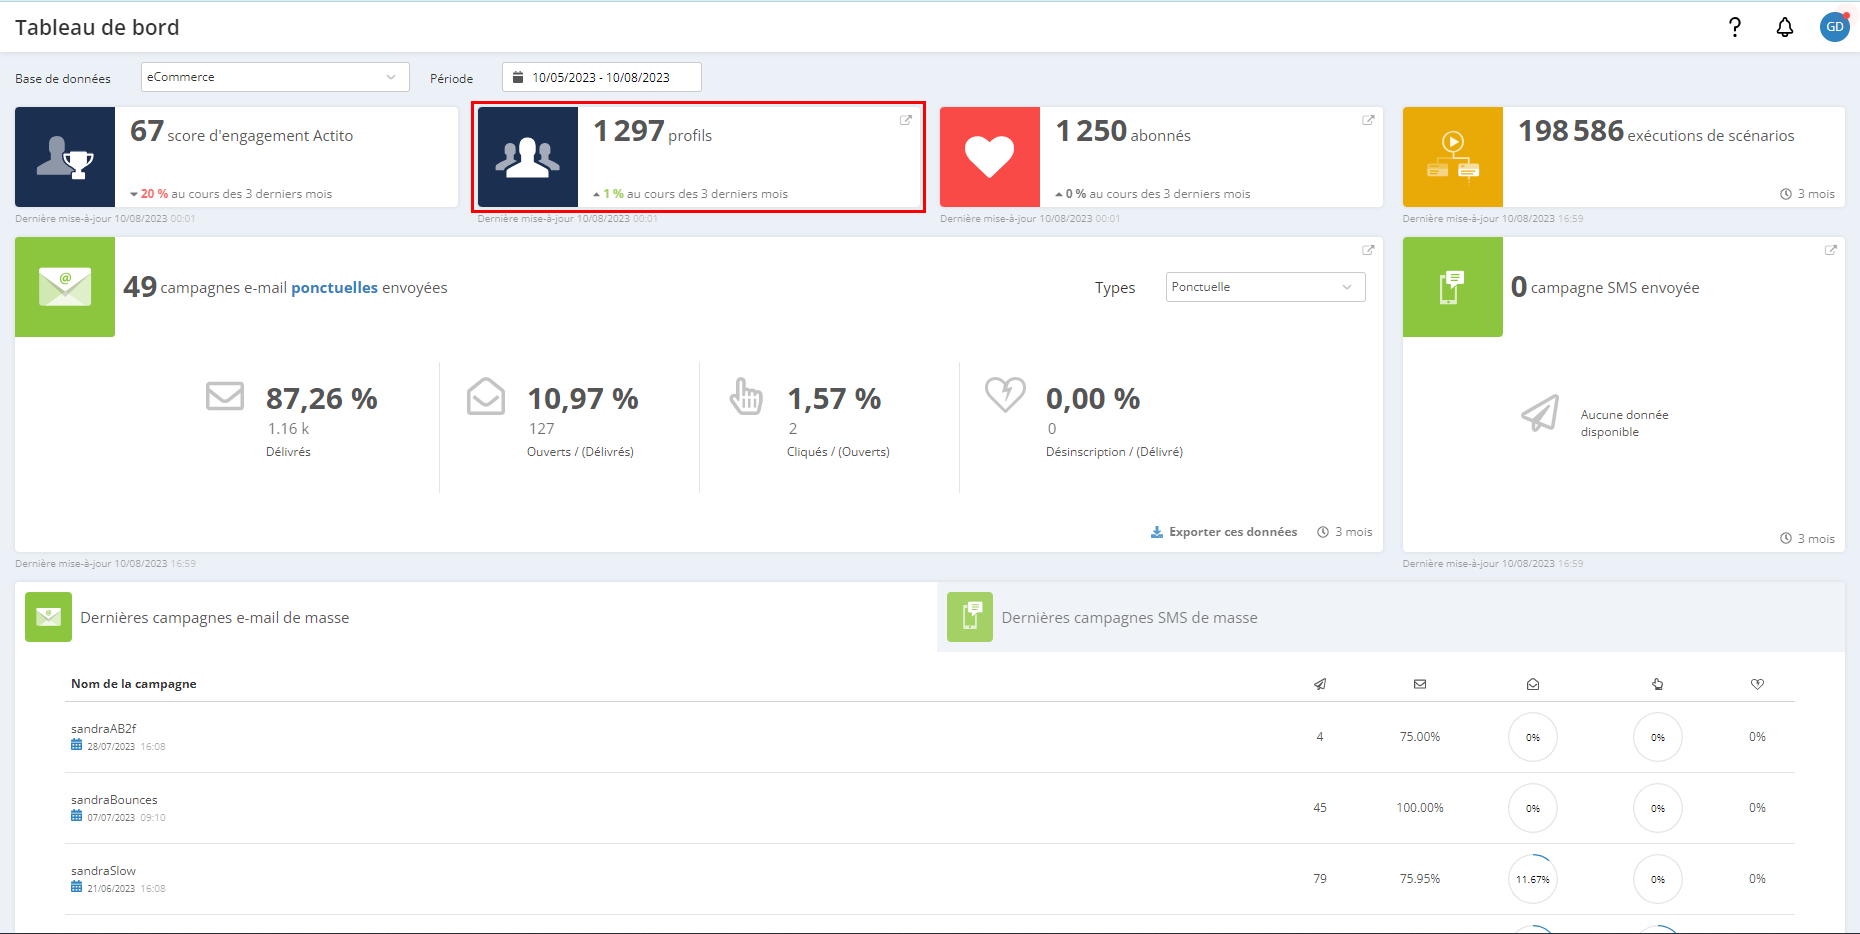Image resolution: width=1860 pixels, height=934 pixels.
Task: Click the download icon beside Exporter ces données
Action: (x=1157, y=532)
